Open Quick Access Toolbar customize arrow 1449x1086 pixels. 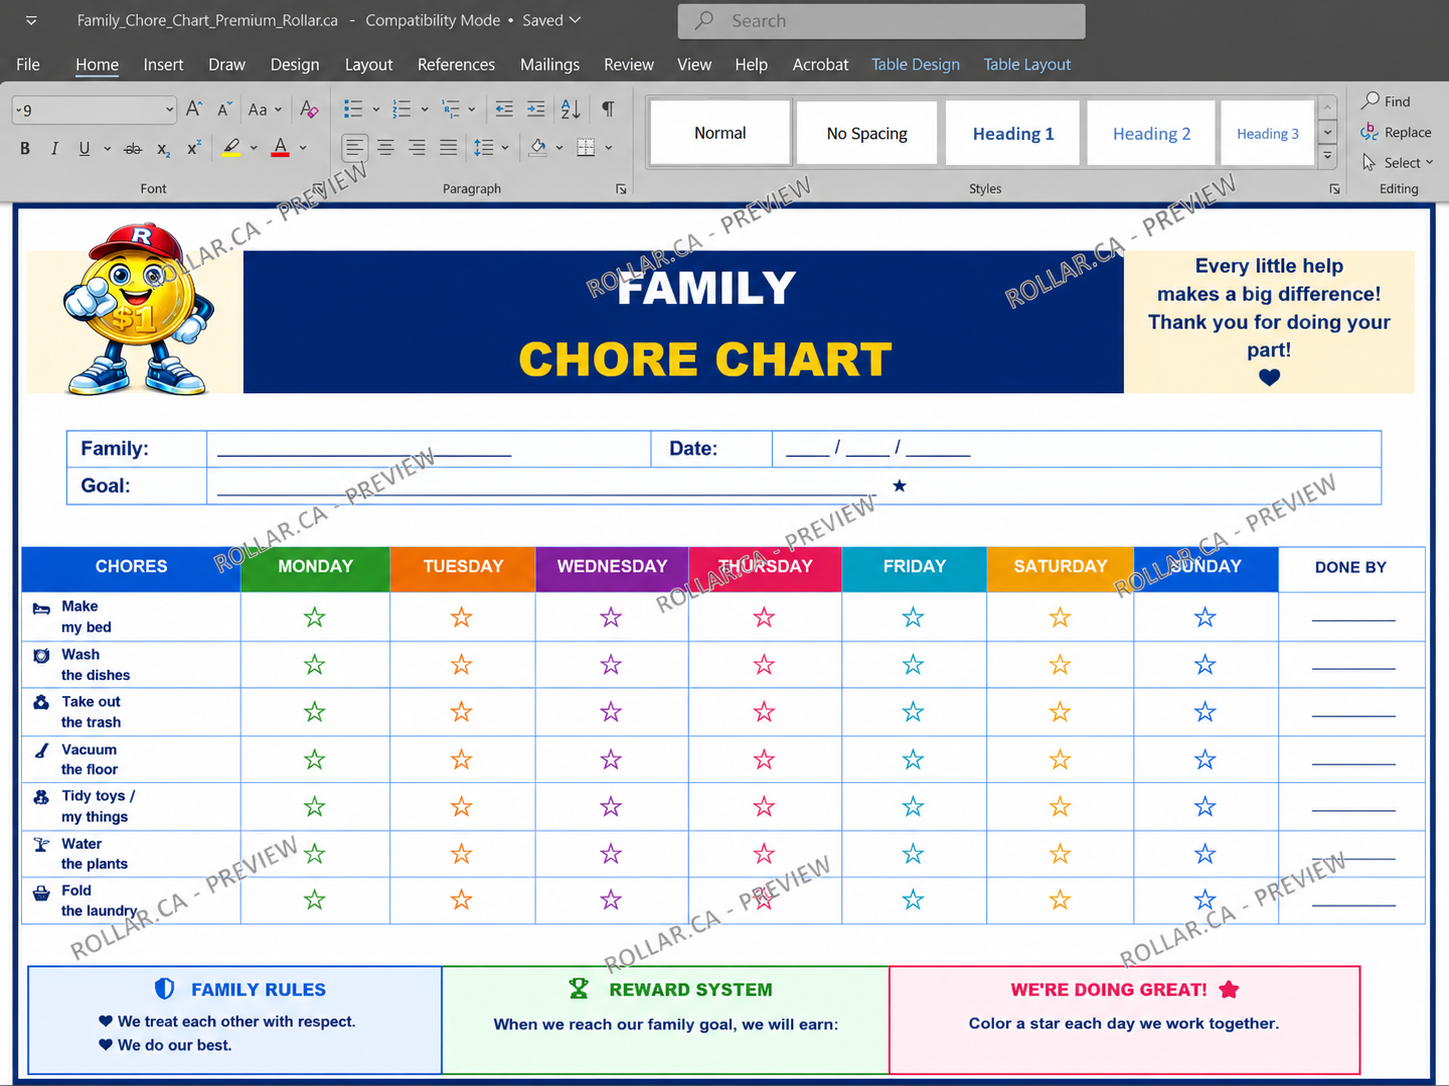(x=31, y=20)
